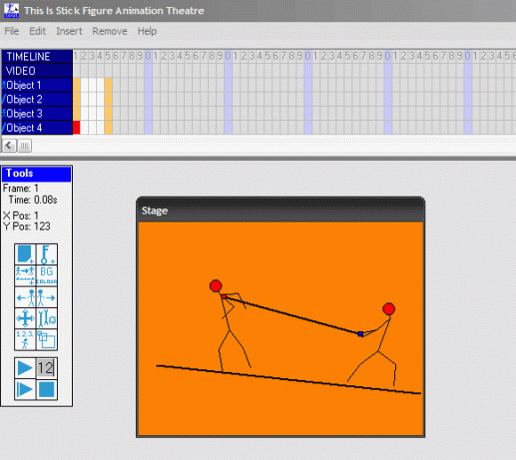Open the BG colour picker button

(x=47, y=275)
